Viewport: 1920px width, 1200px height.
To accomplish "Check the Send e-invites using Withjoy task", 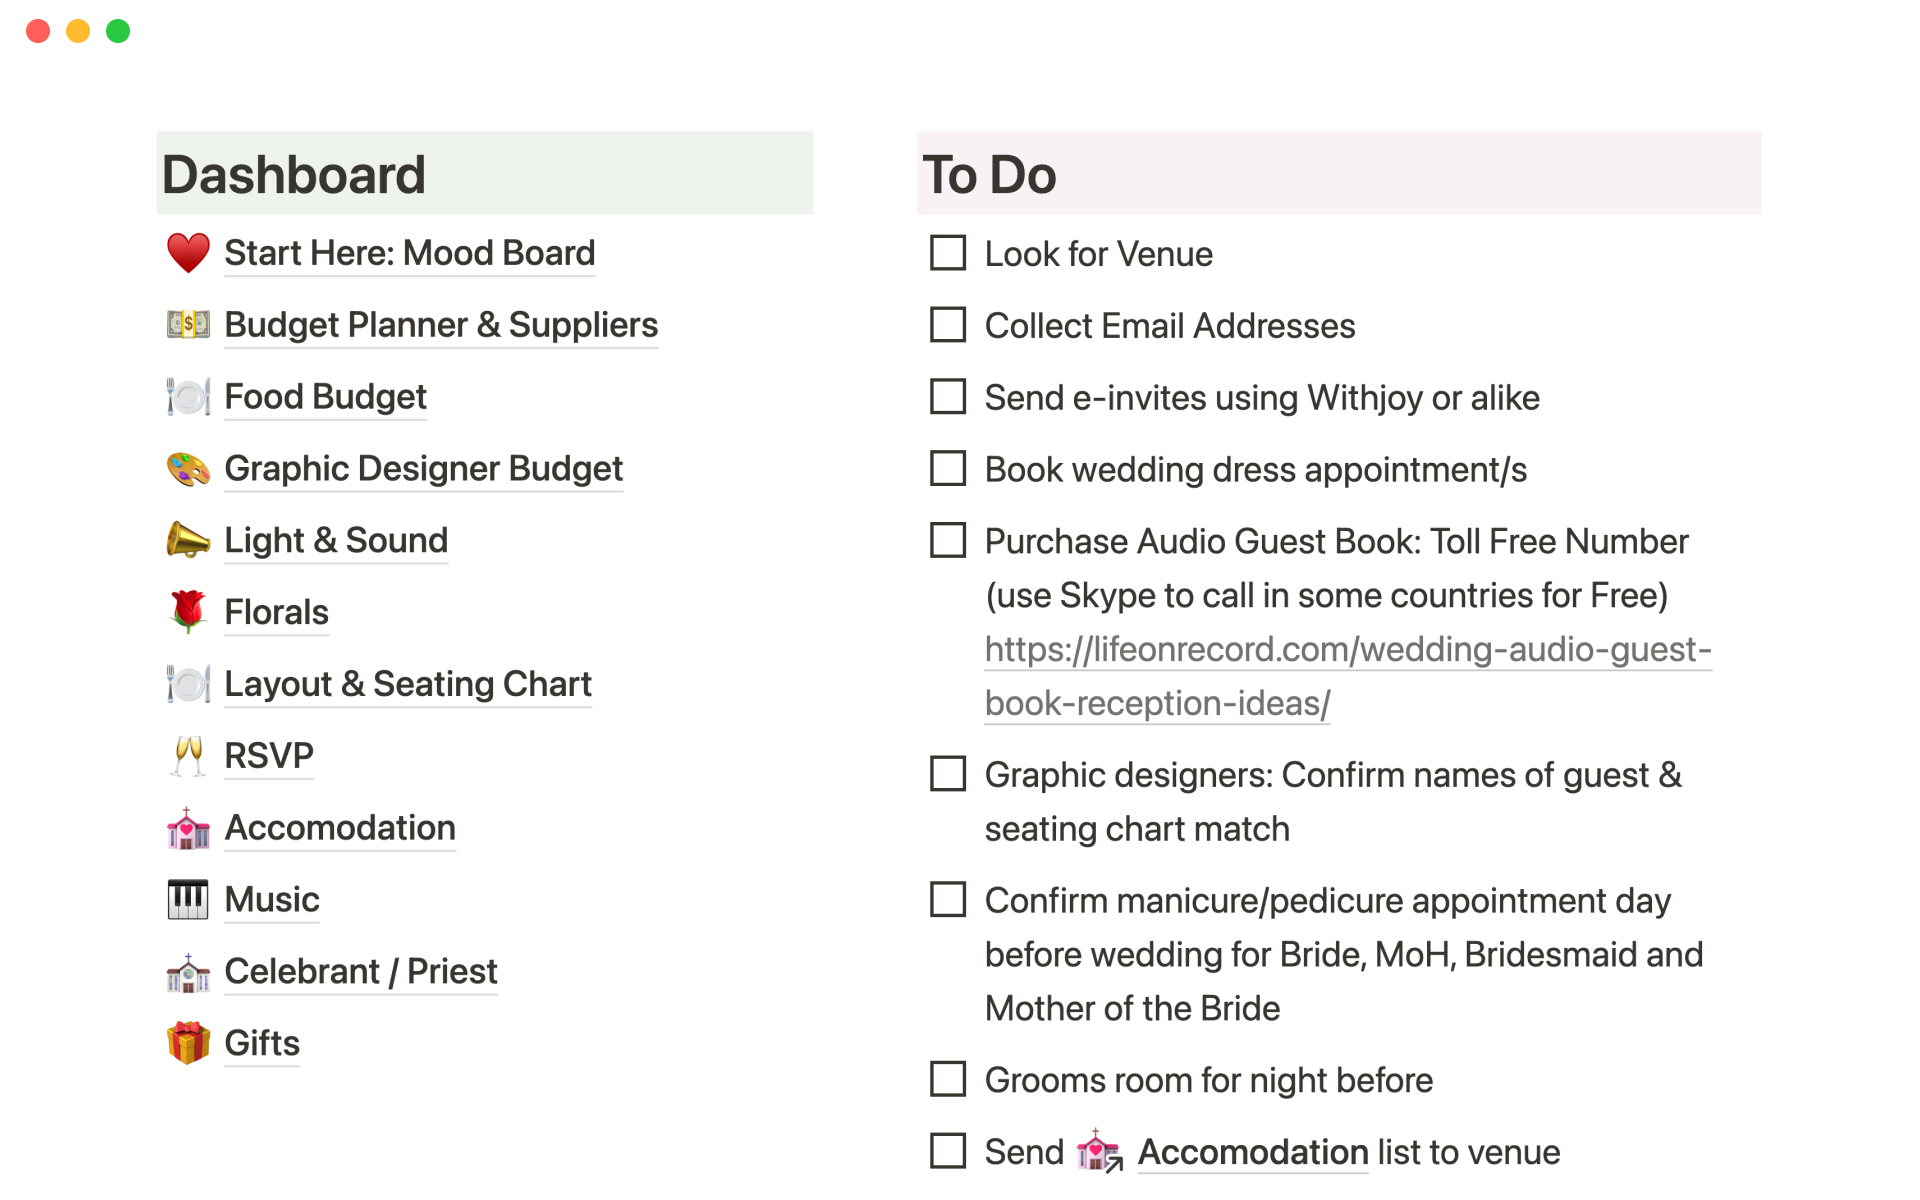I will coord(947,397).
